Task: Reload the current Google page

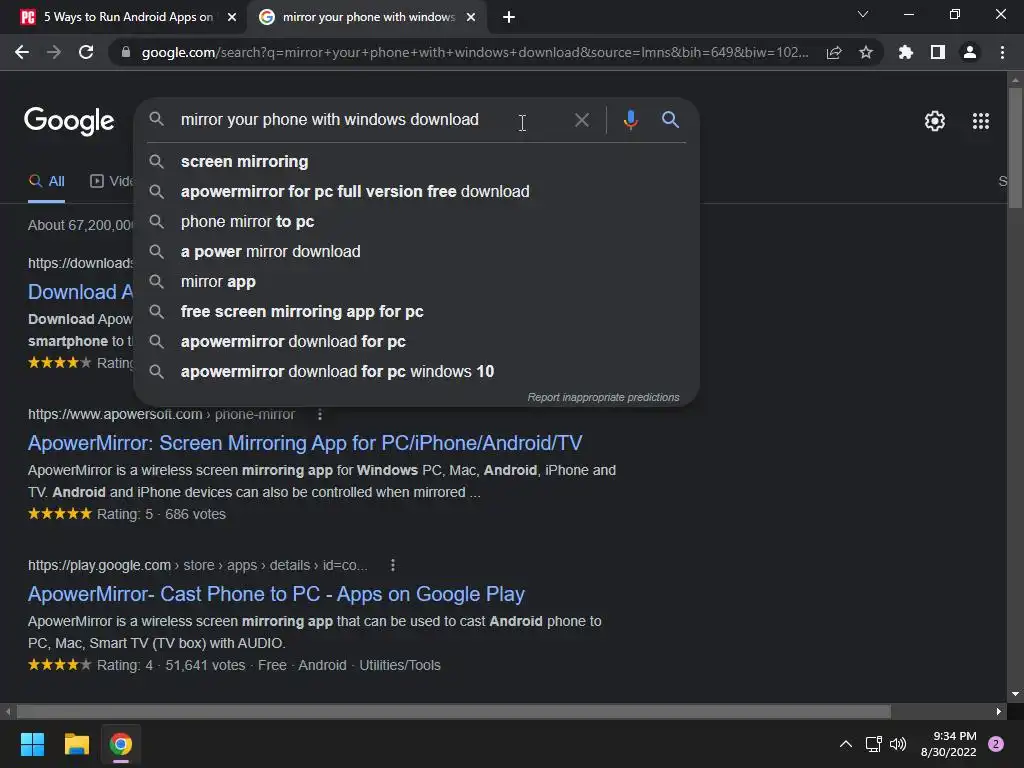Action: tap(86, 52)
